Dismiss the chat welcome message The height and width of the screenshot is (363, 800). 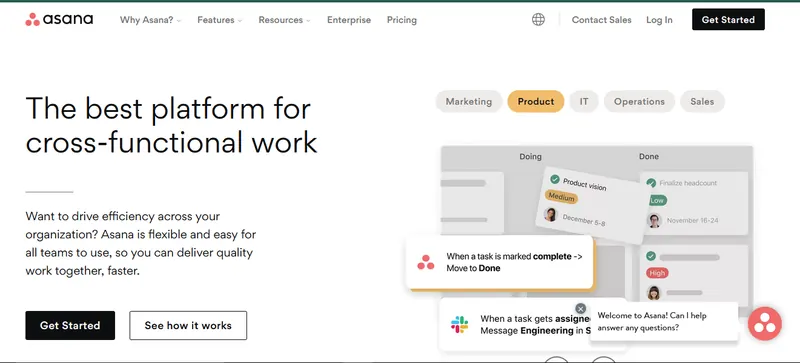[581, 308]
